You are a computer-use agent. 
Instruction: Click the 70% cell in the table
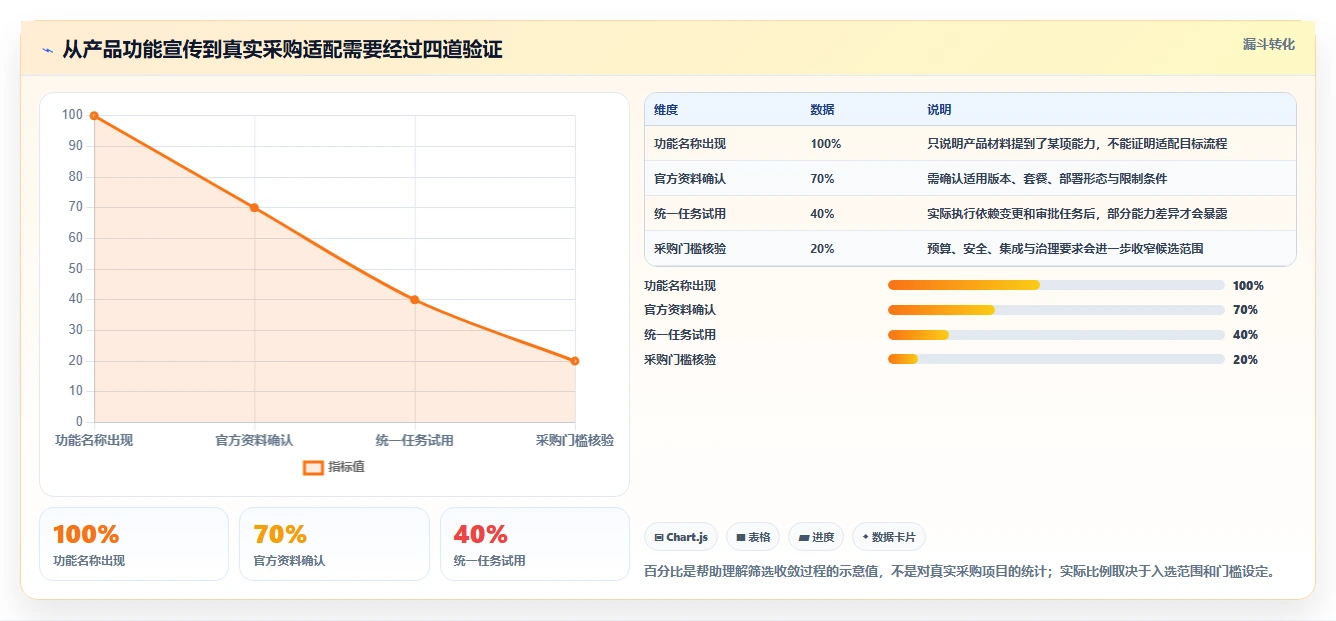click(822, 179)
